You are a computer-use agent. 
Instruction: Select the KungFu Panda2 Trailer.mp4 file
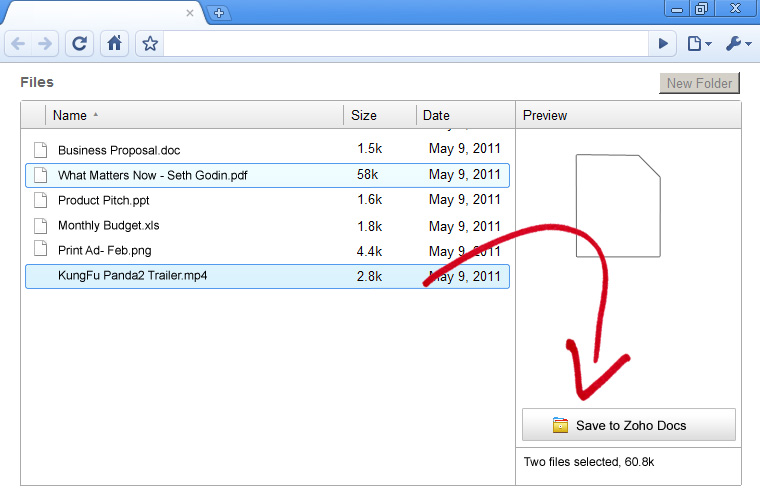133,276
